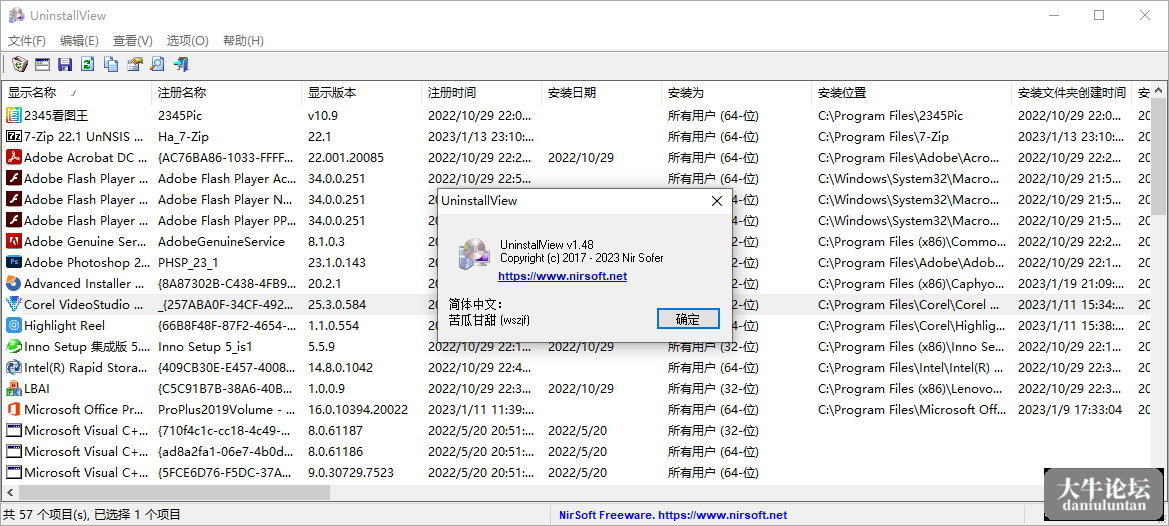The height and width of the screenshot is (526, 1169).
Task: Click the Uninstall recycle bin toolbar icon
Action: point(20,64)
